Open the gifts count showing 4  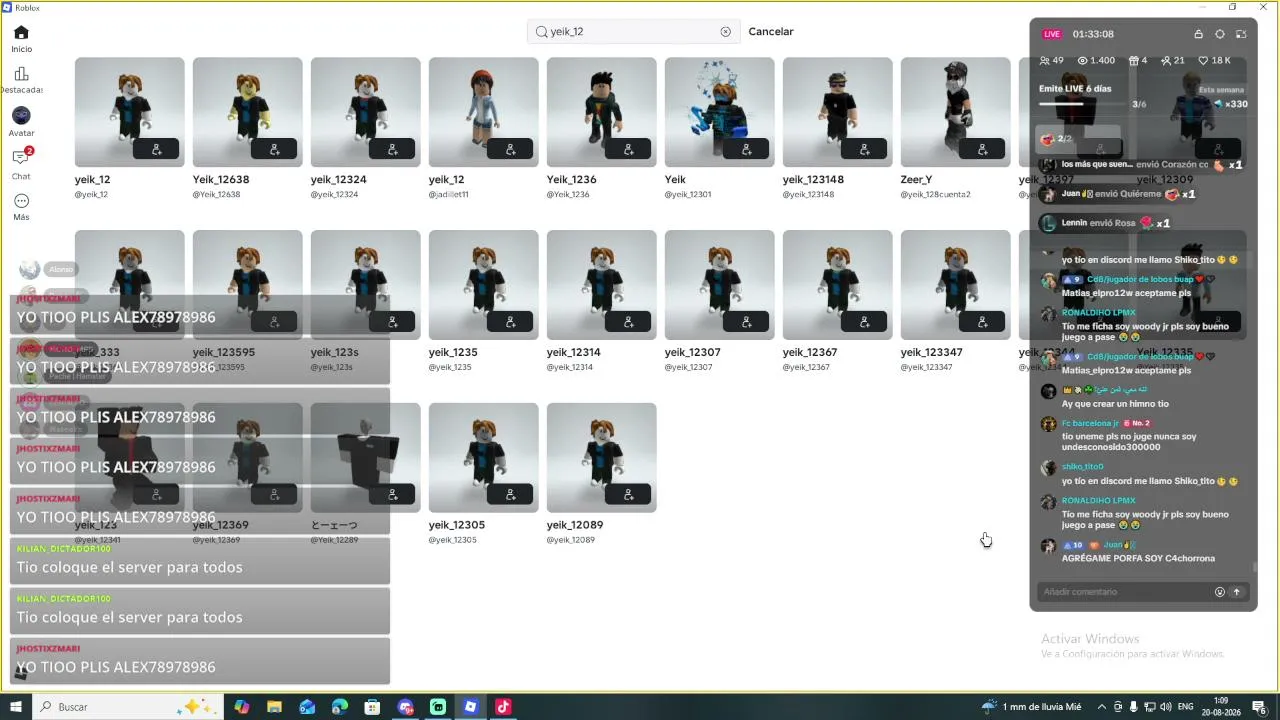click(1138, 61)
